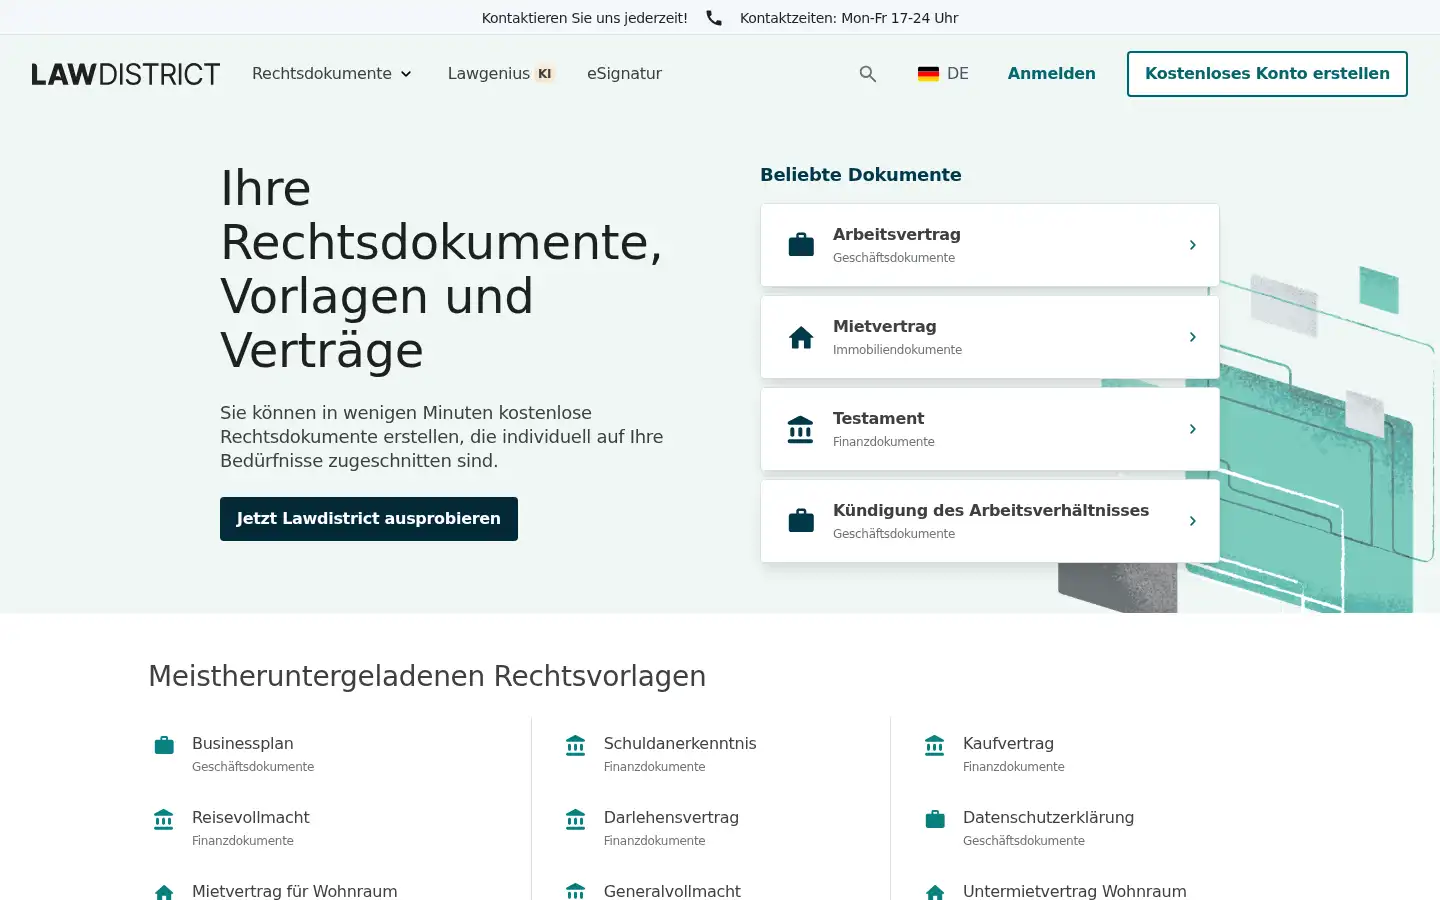Click the bank icon next to Kaufvertrag

coord(935,745)
